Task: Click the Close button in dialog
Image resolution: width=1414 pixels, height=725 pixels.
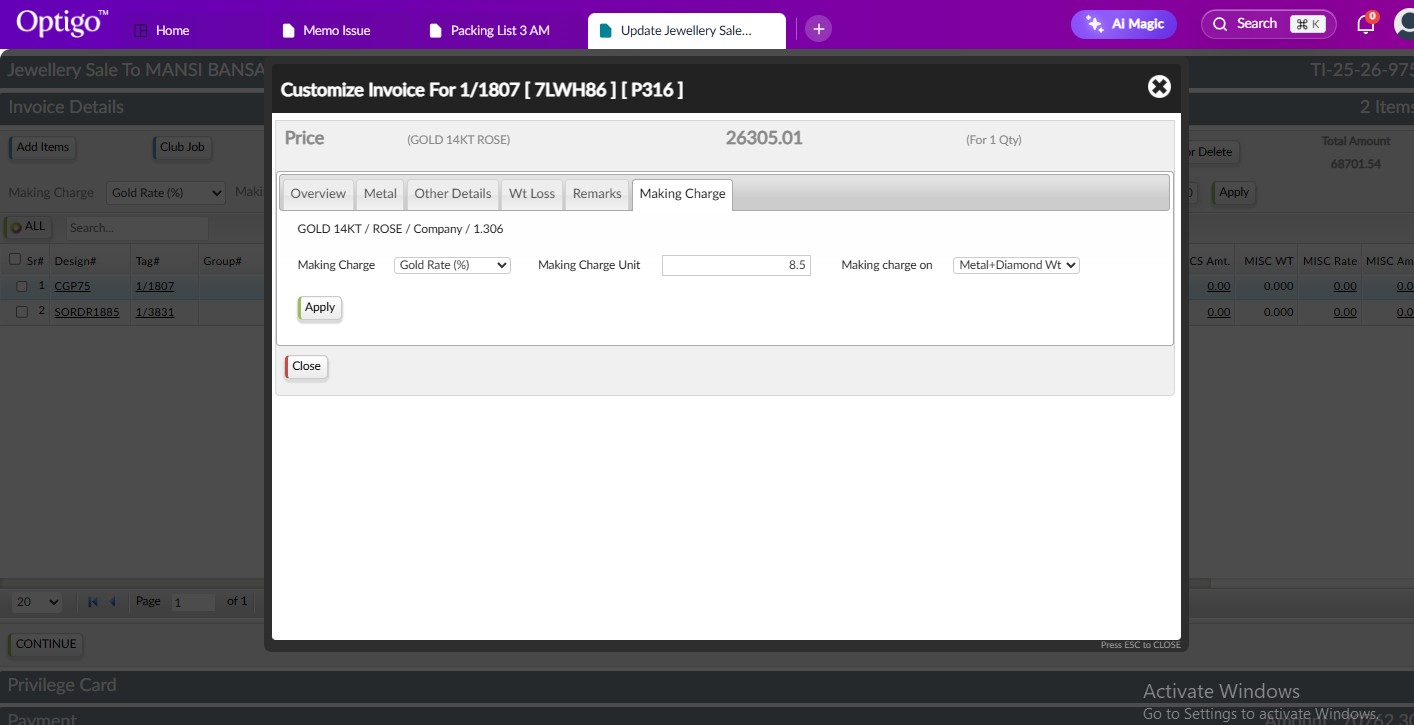Action: click(306, 367)
